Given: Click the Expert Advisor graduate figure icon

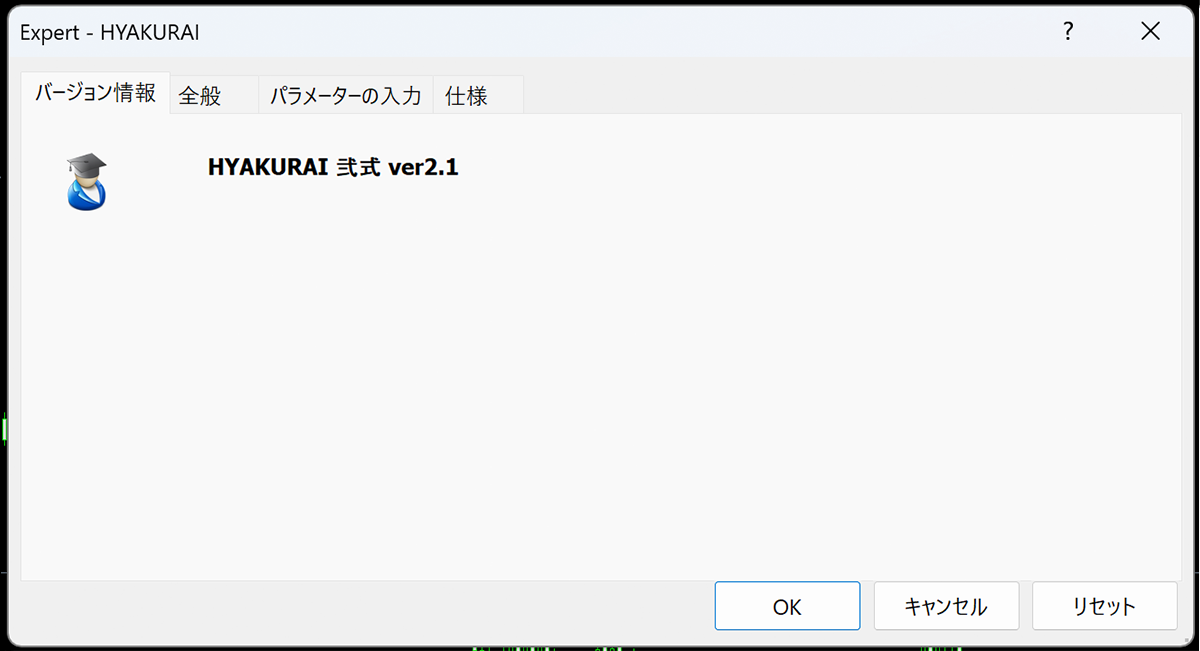Looking at the screenshot, I should tap(85, 182).
